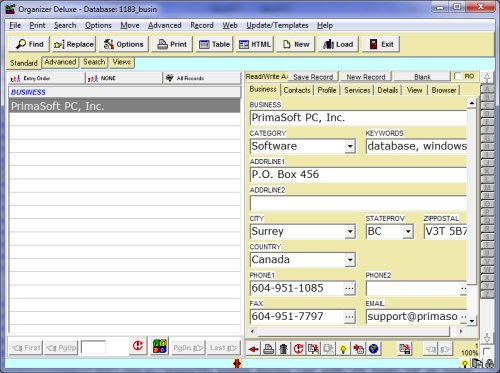Create a New database

pos(296,44)
